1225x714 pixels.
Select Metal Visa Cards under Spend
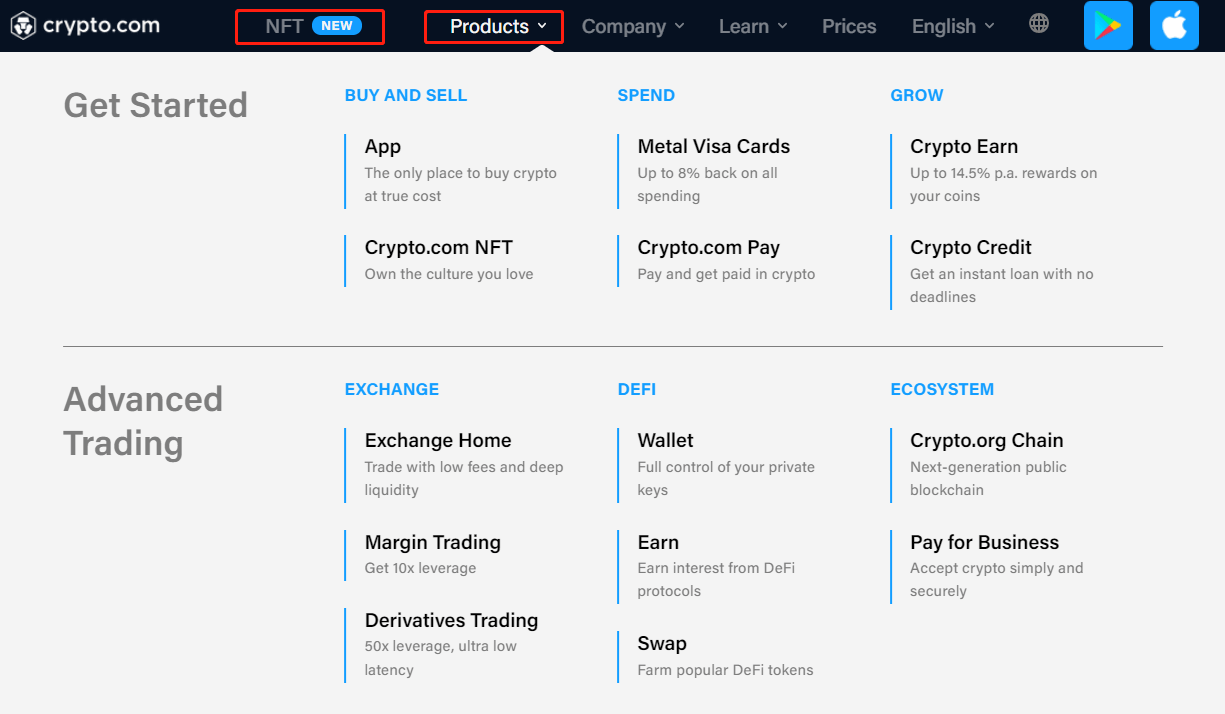coord(714,146)
